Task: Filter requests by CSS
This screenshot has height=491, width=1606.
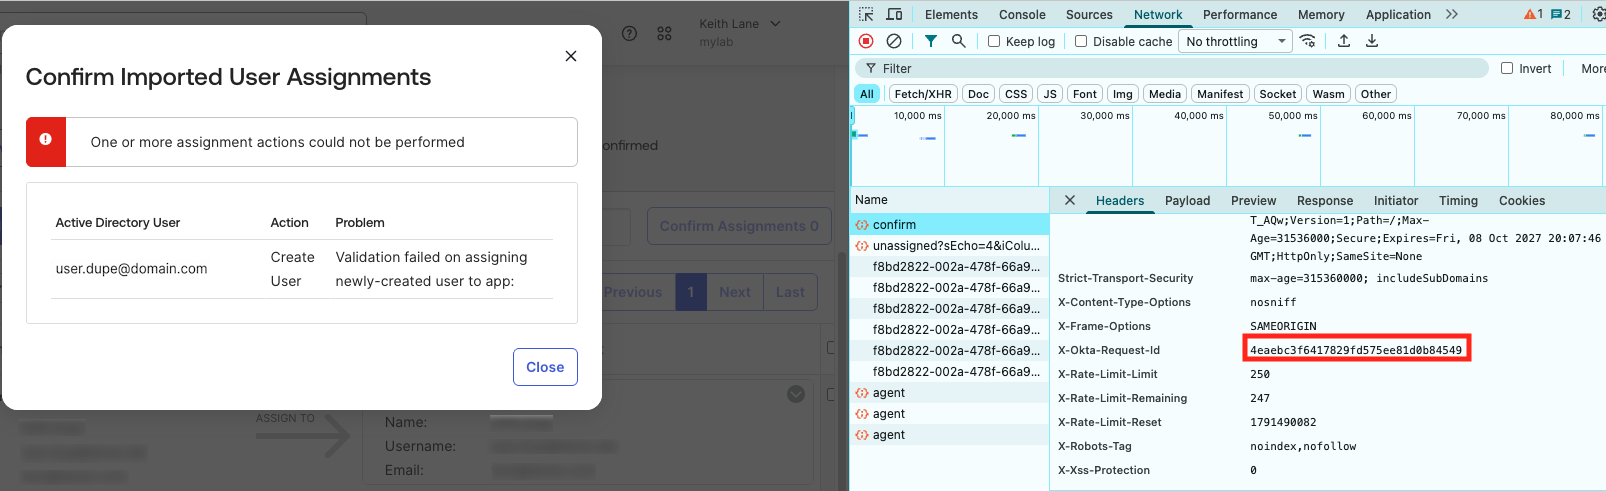Action: 1016,94
